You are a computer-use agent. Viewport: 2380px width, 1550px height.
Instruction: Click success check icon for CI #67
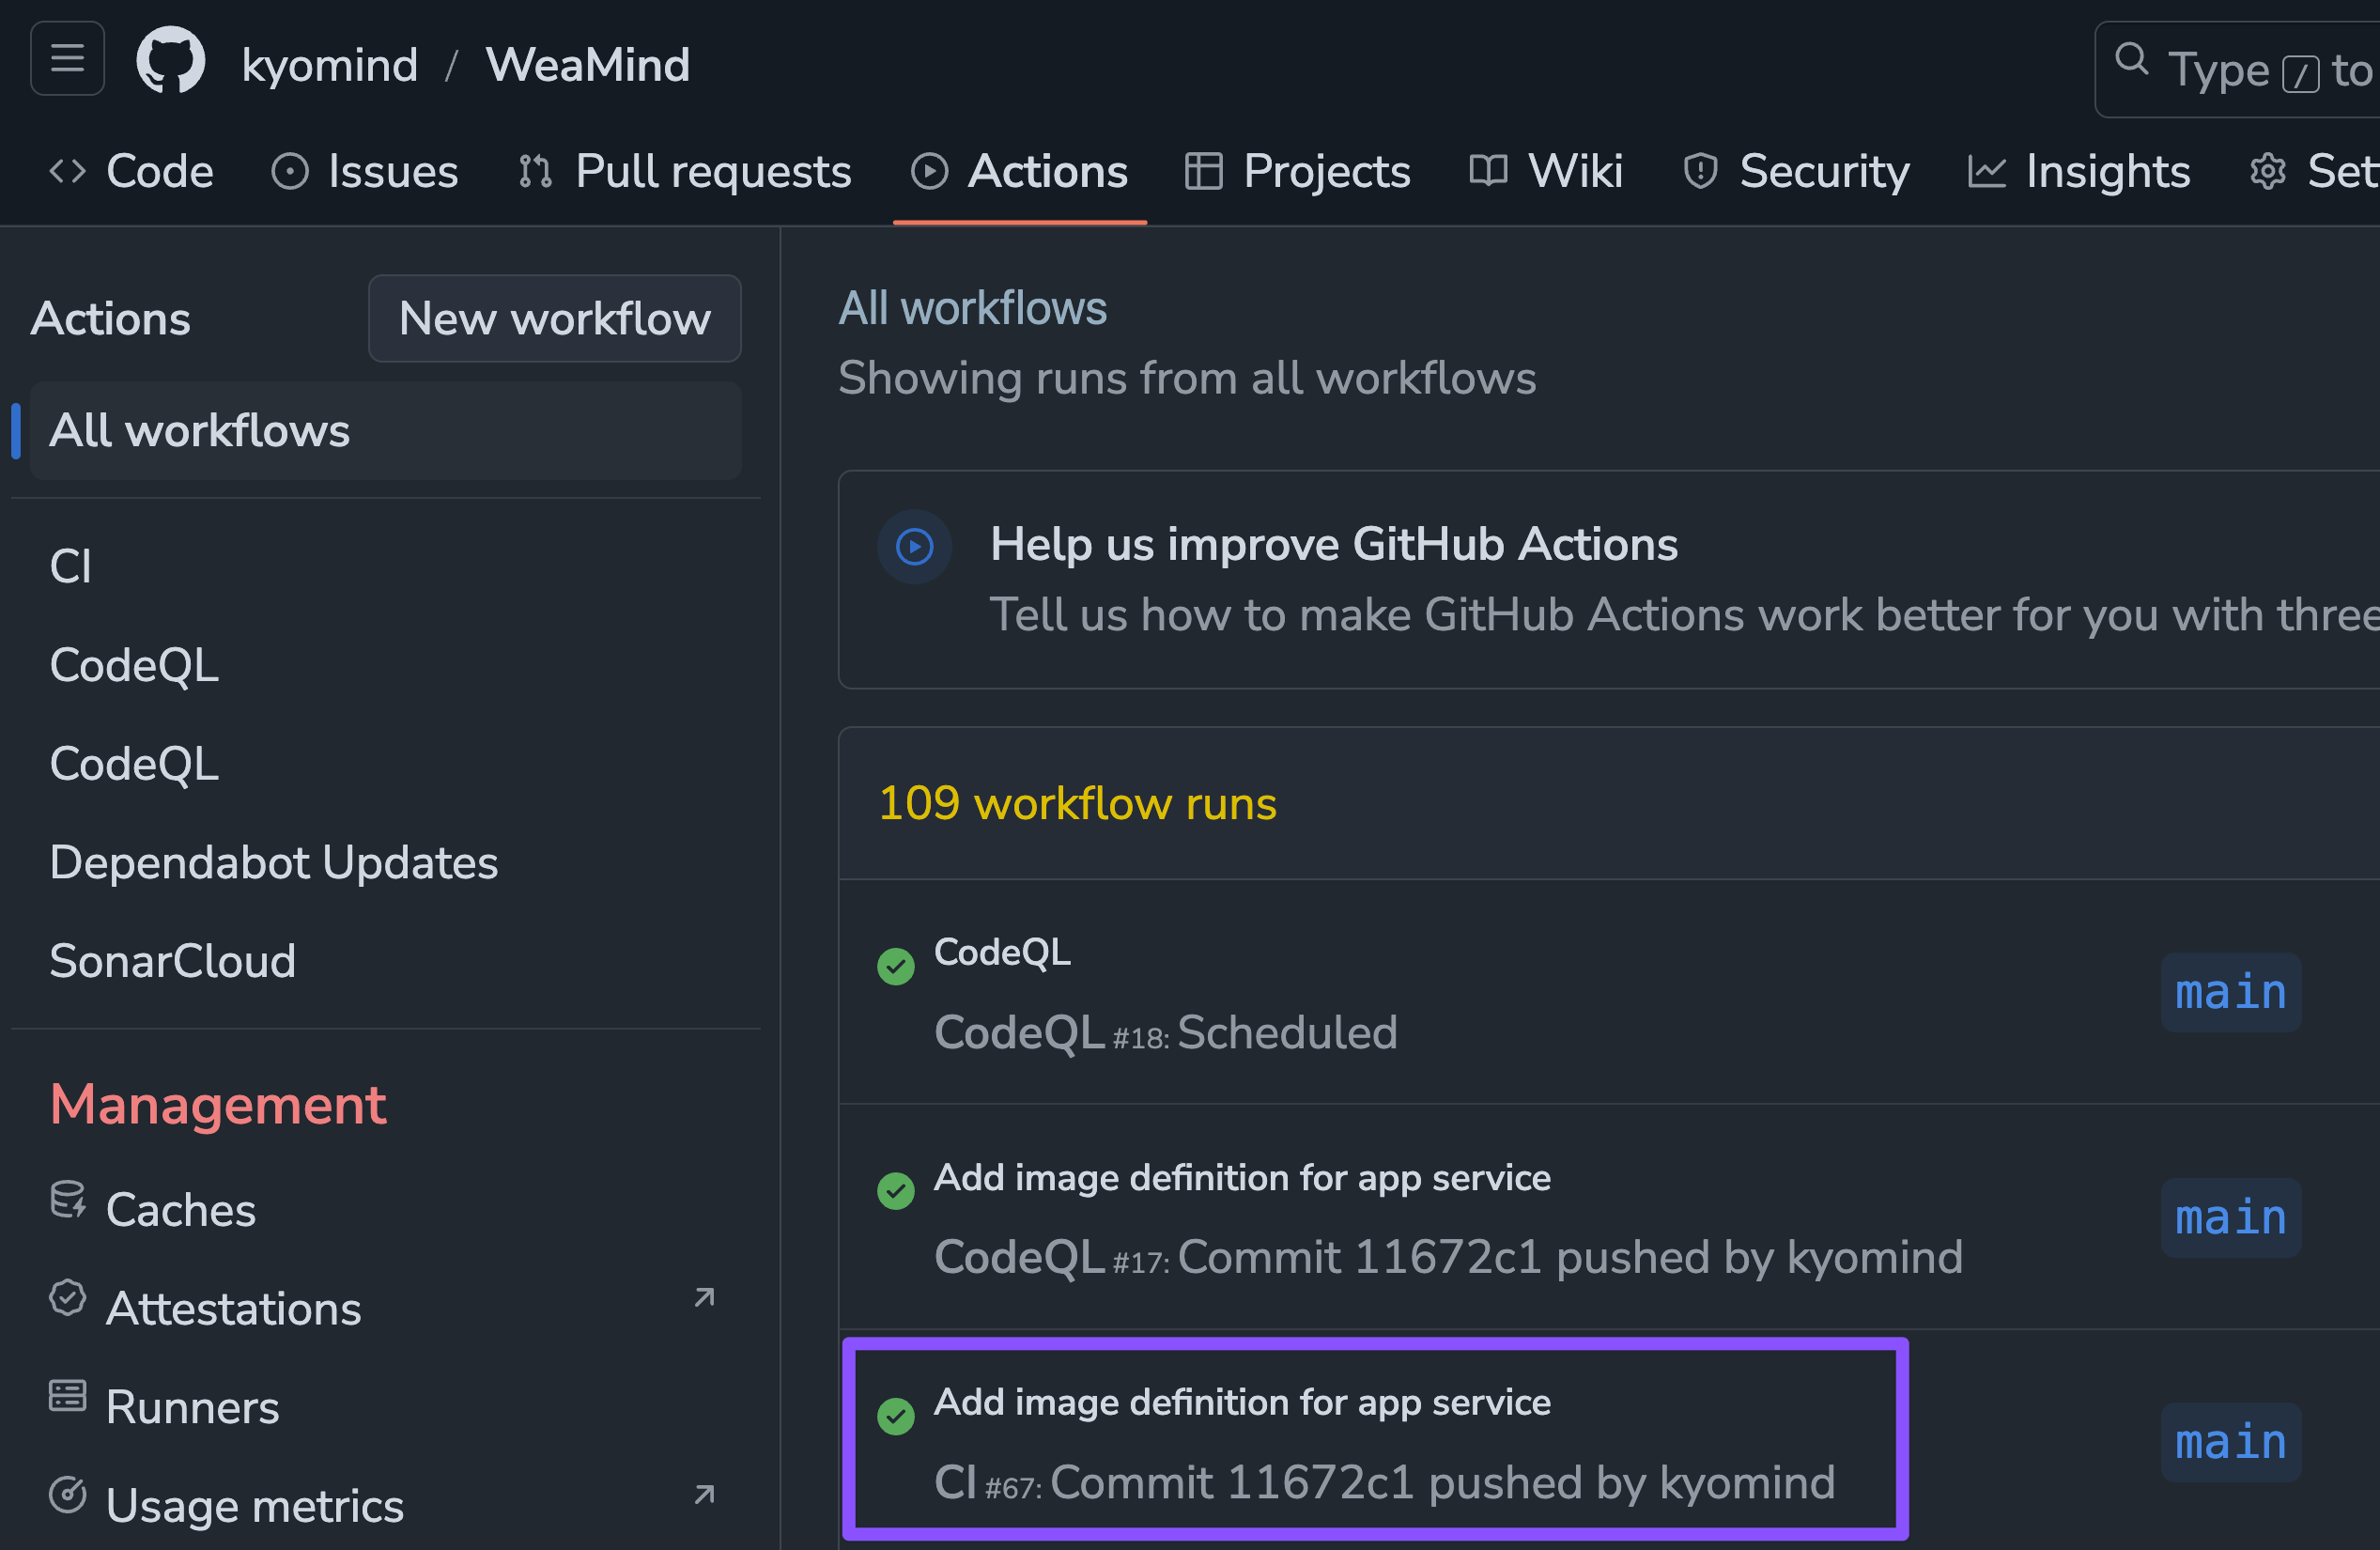click(x=896, y=1416)
